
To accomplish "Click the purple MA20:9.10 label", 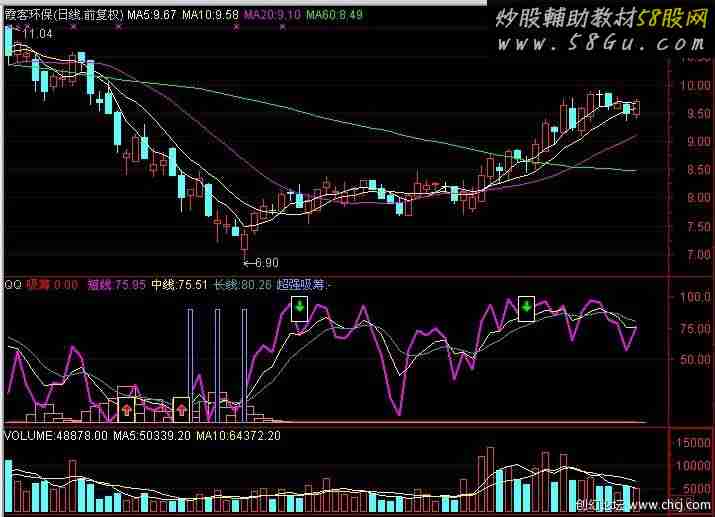I will [x=272, y=15].
